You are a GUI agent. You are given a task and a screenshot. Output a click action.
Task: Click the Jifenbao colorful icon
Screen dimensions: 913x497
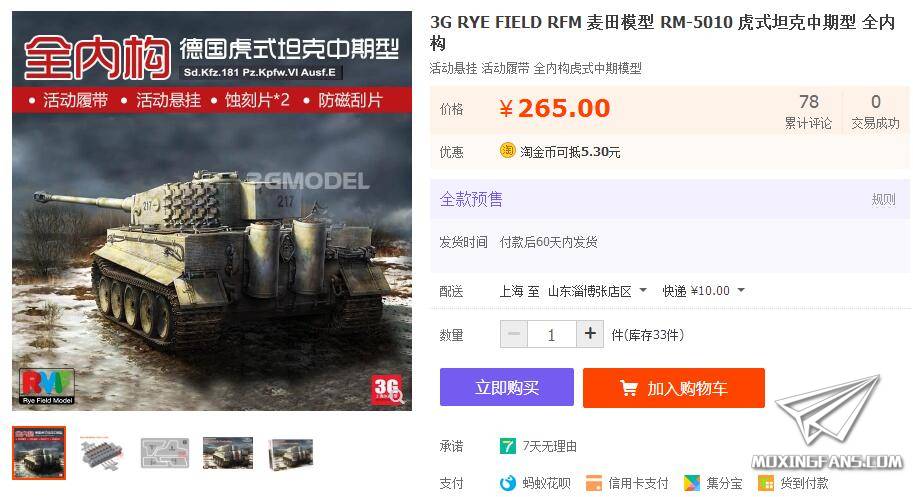[692, 483]
